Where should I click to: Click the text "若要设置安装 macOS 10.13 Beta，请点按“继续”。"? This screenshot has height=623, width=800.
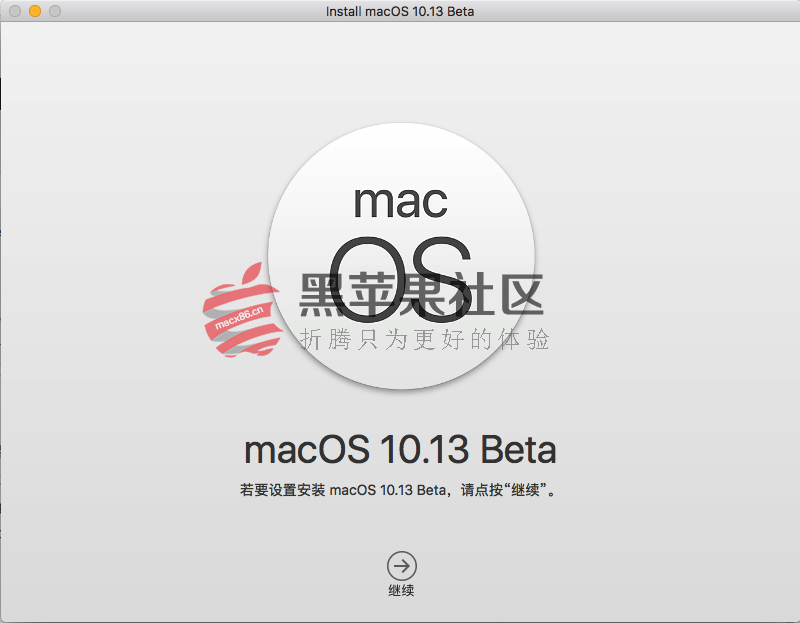[397, 490]
